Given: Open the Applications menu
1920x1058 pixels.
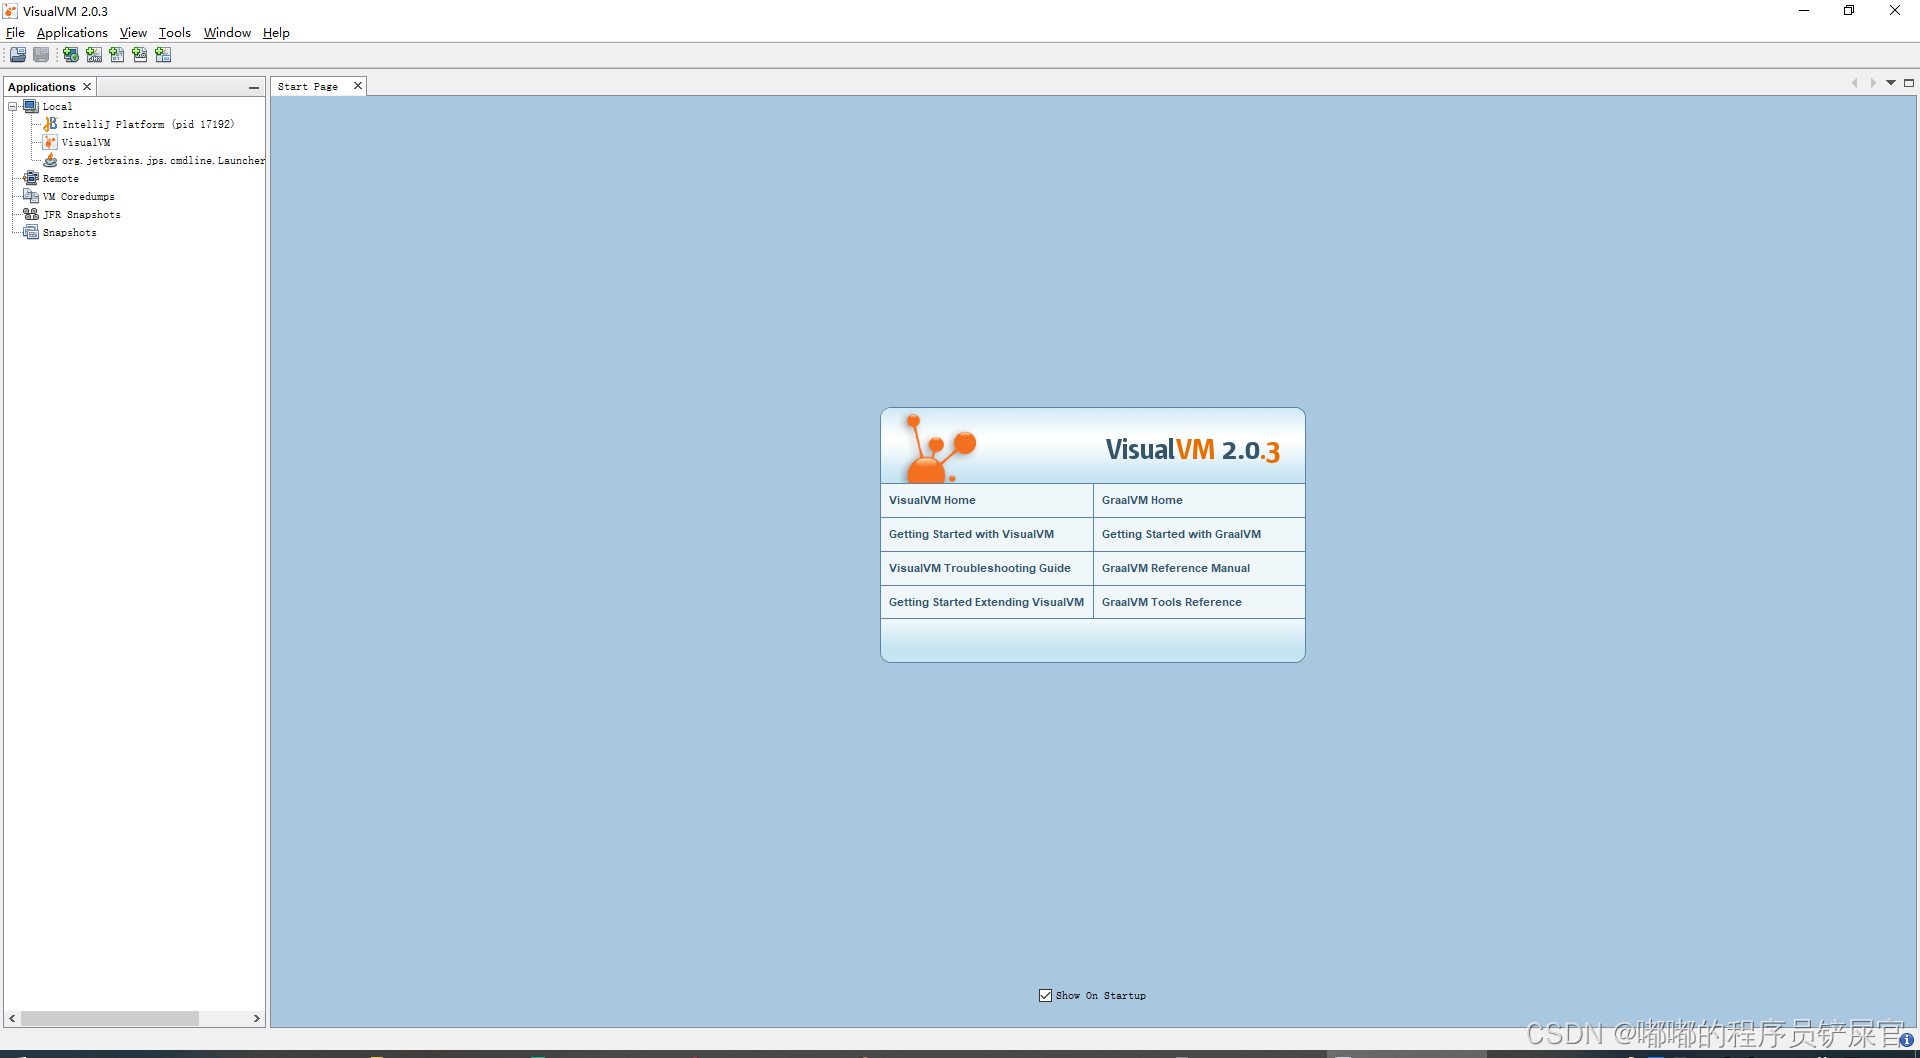Looking at the screenshot, I should (x=72, y=33).
